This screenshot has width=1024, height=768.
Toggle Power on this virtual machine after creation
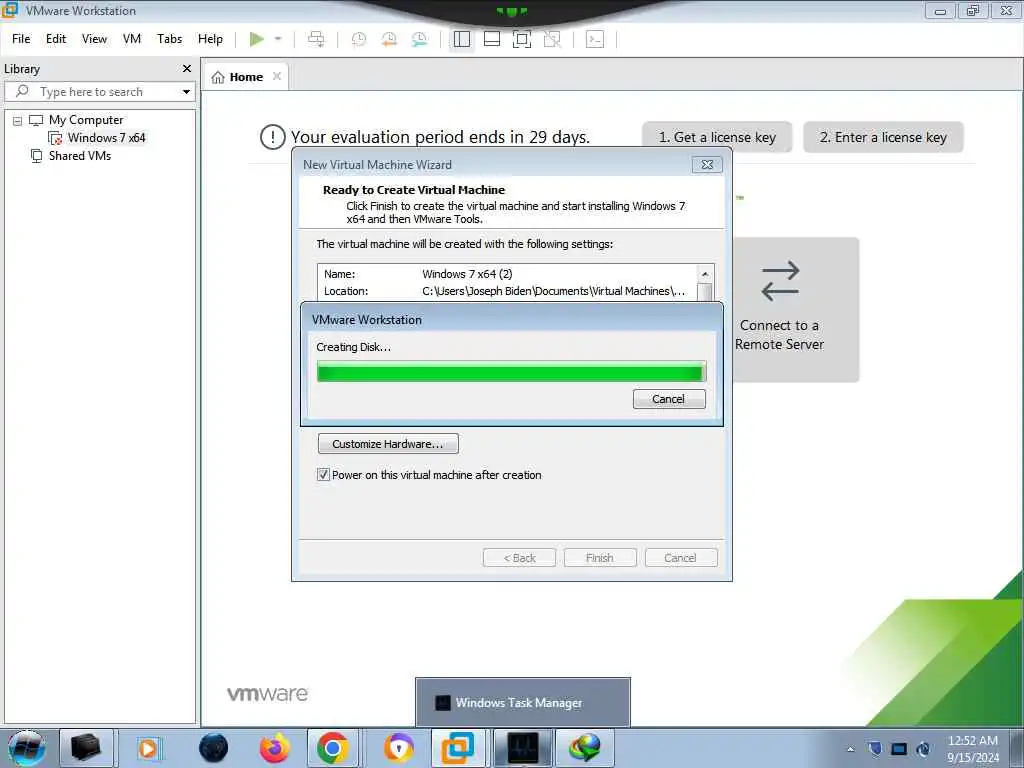tap(323, 475)
